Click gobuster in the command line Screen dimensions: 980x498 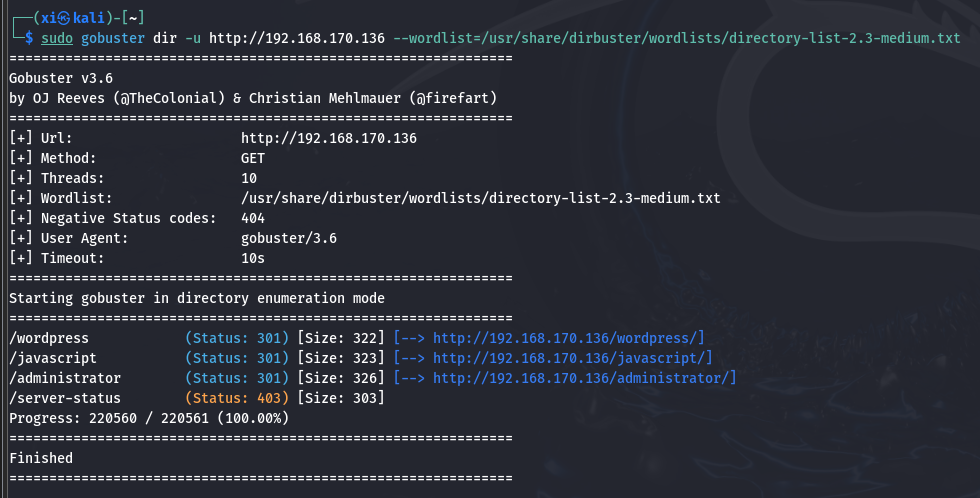pyautogui.click(x=113, y=38)
